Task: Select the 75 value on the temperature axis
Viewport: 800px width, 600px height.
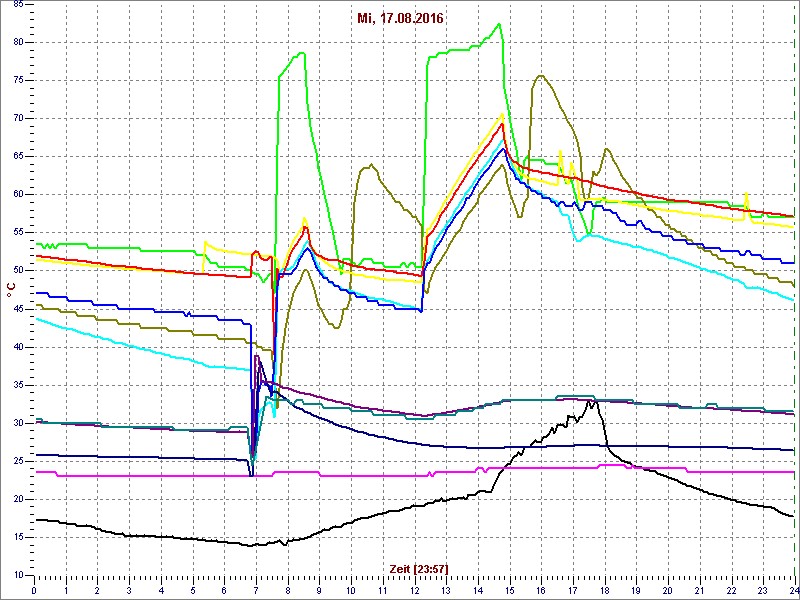Action: click(x=17, y=81)
